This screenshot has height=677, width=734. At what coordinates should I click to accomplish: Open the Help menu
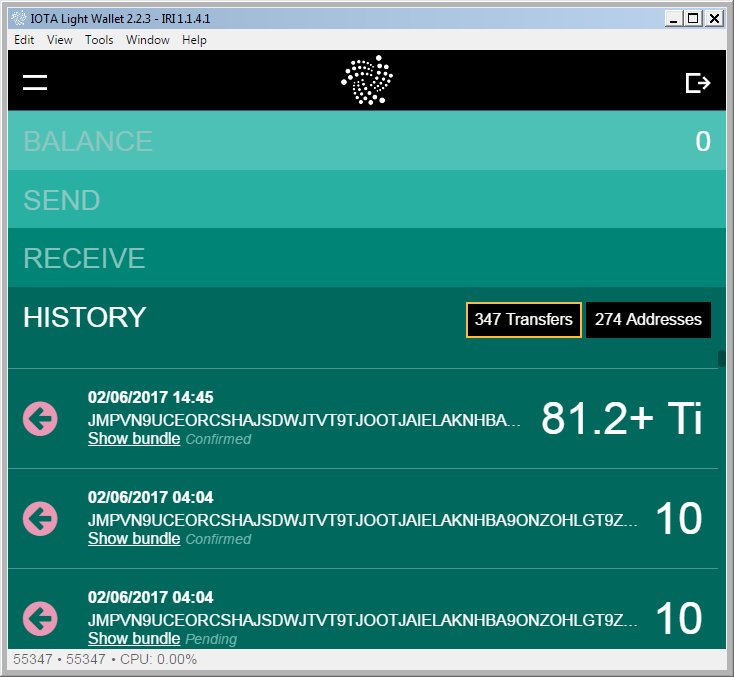tap(194, 40)
